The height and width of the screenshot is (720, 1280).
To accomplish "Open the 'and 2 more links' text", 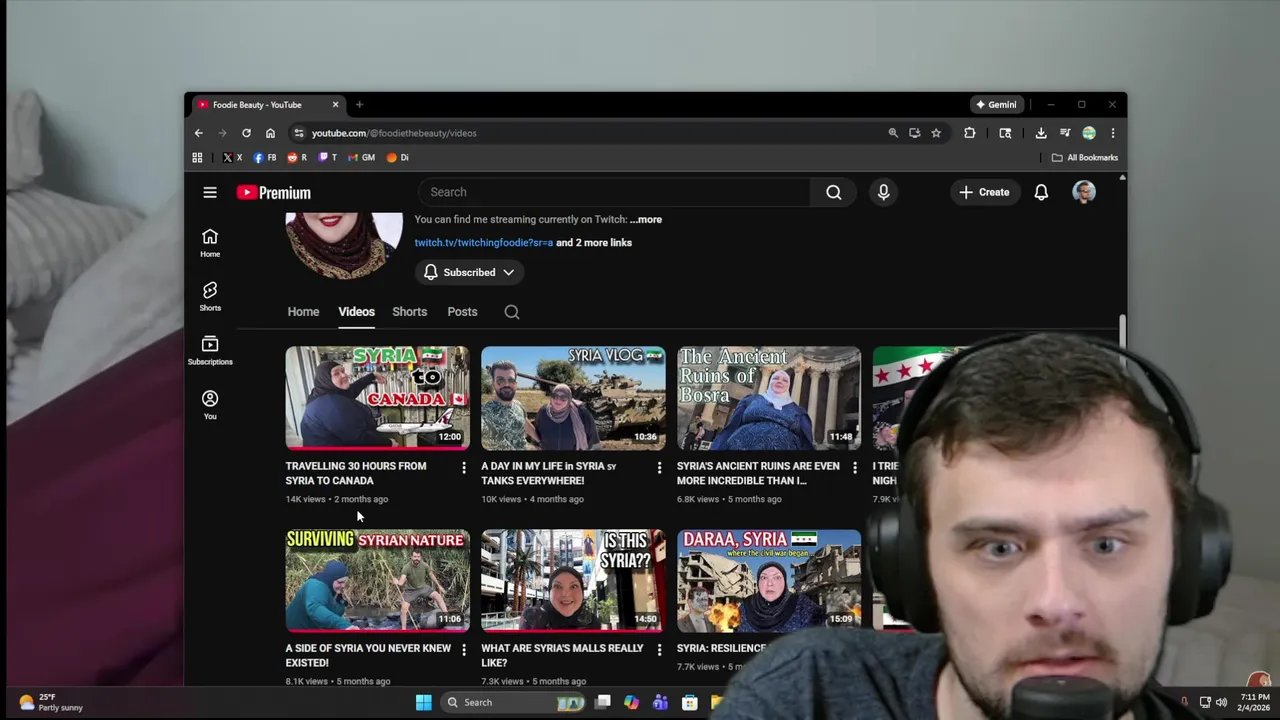I will [594, 242].
